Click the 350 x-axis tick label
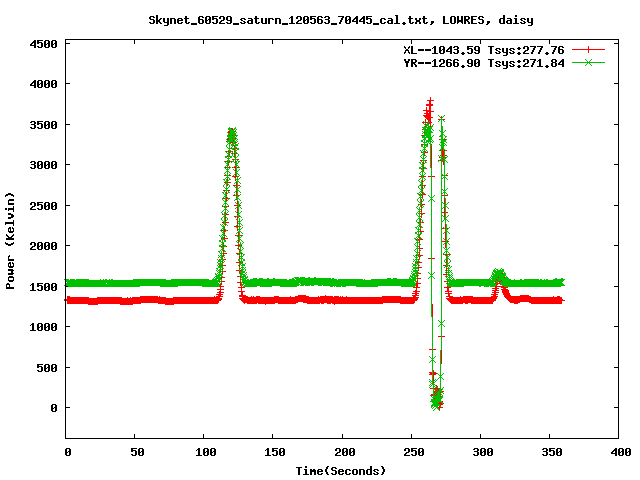The height and width of the screenshot is (480, 640). point(551,452)
